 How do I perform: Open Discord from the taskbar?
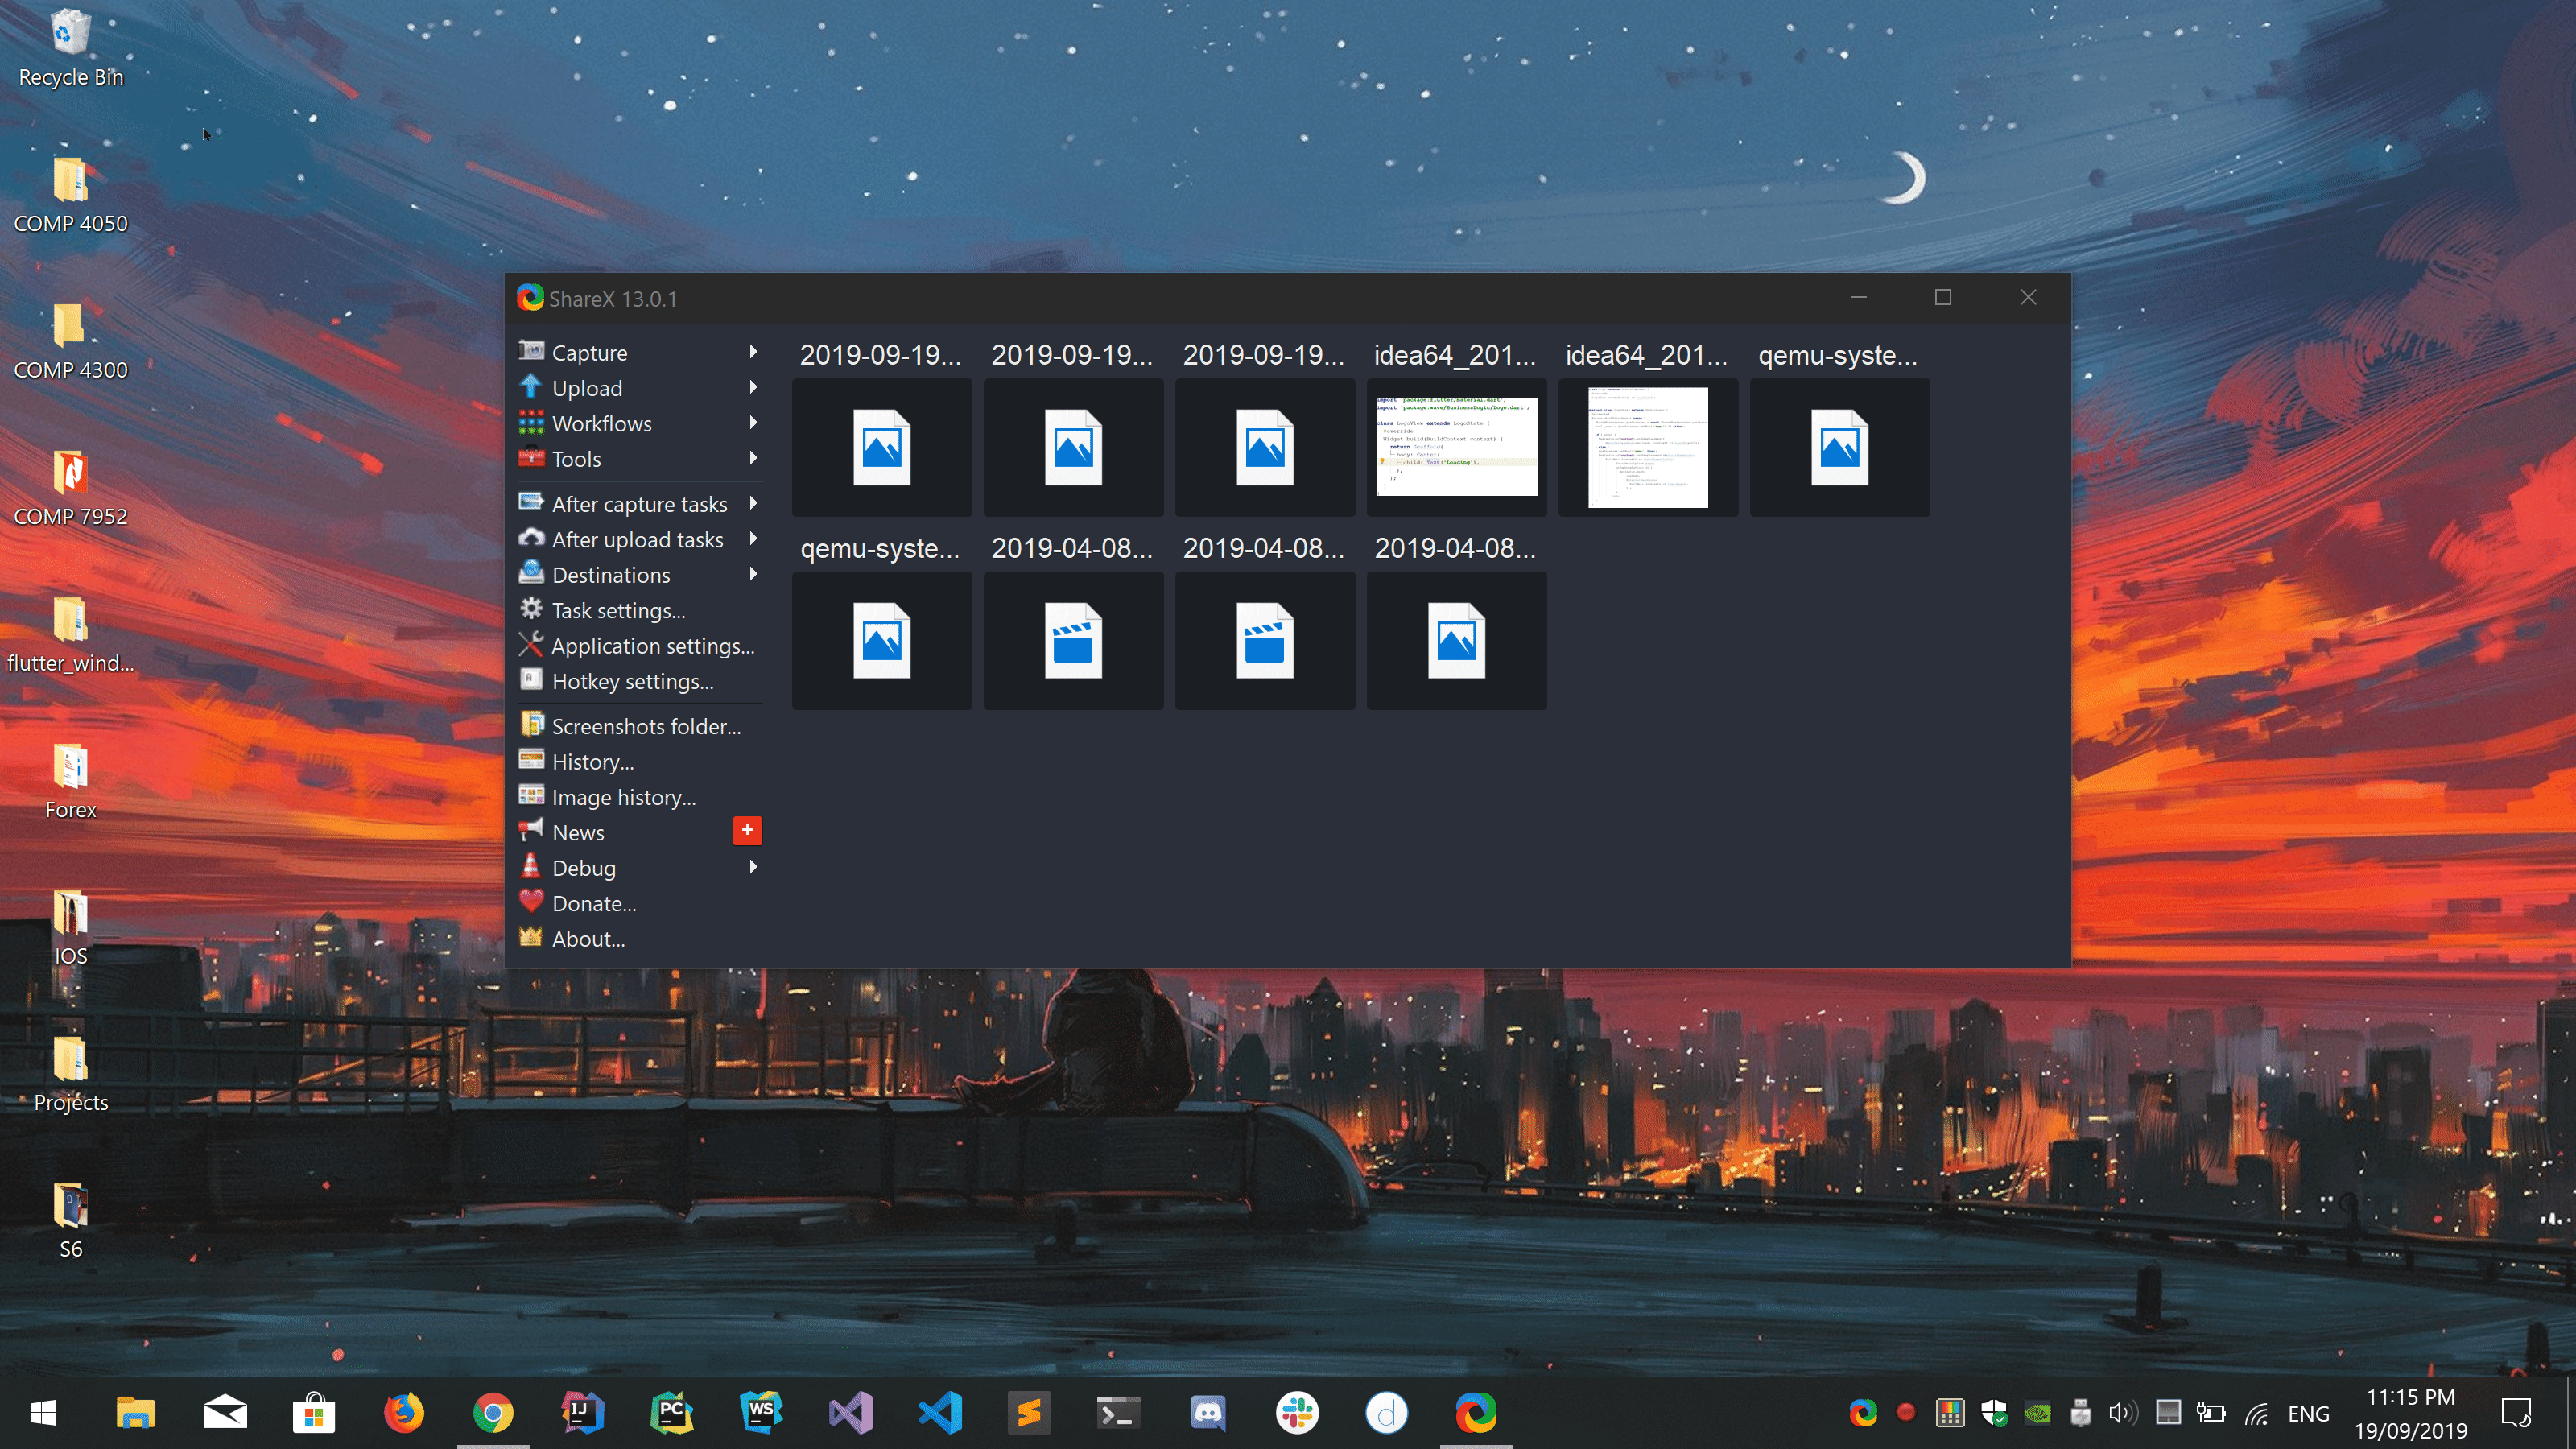(1208, 1413)
